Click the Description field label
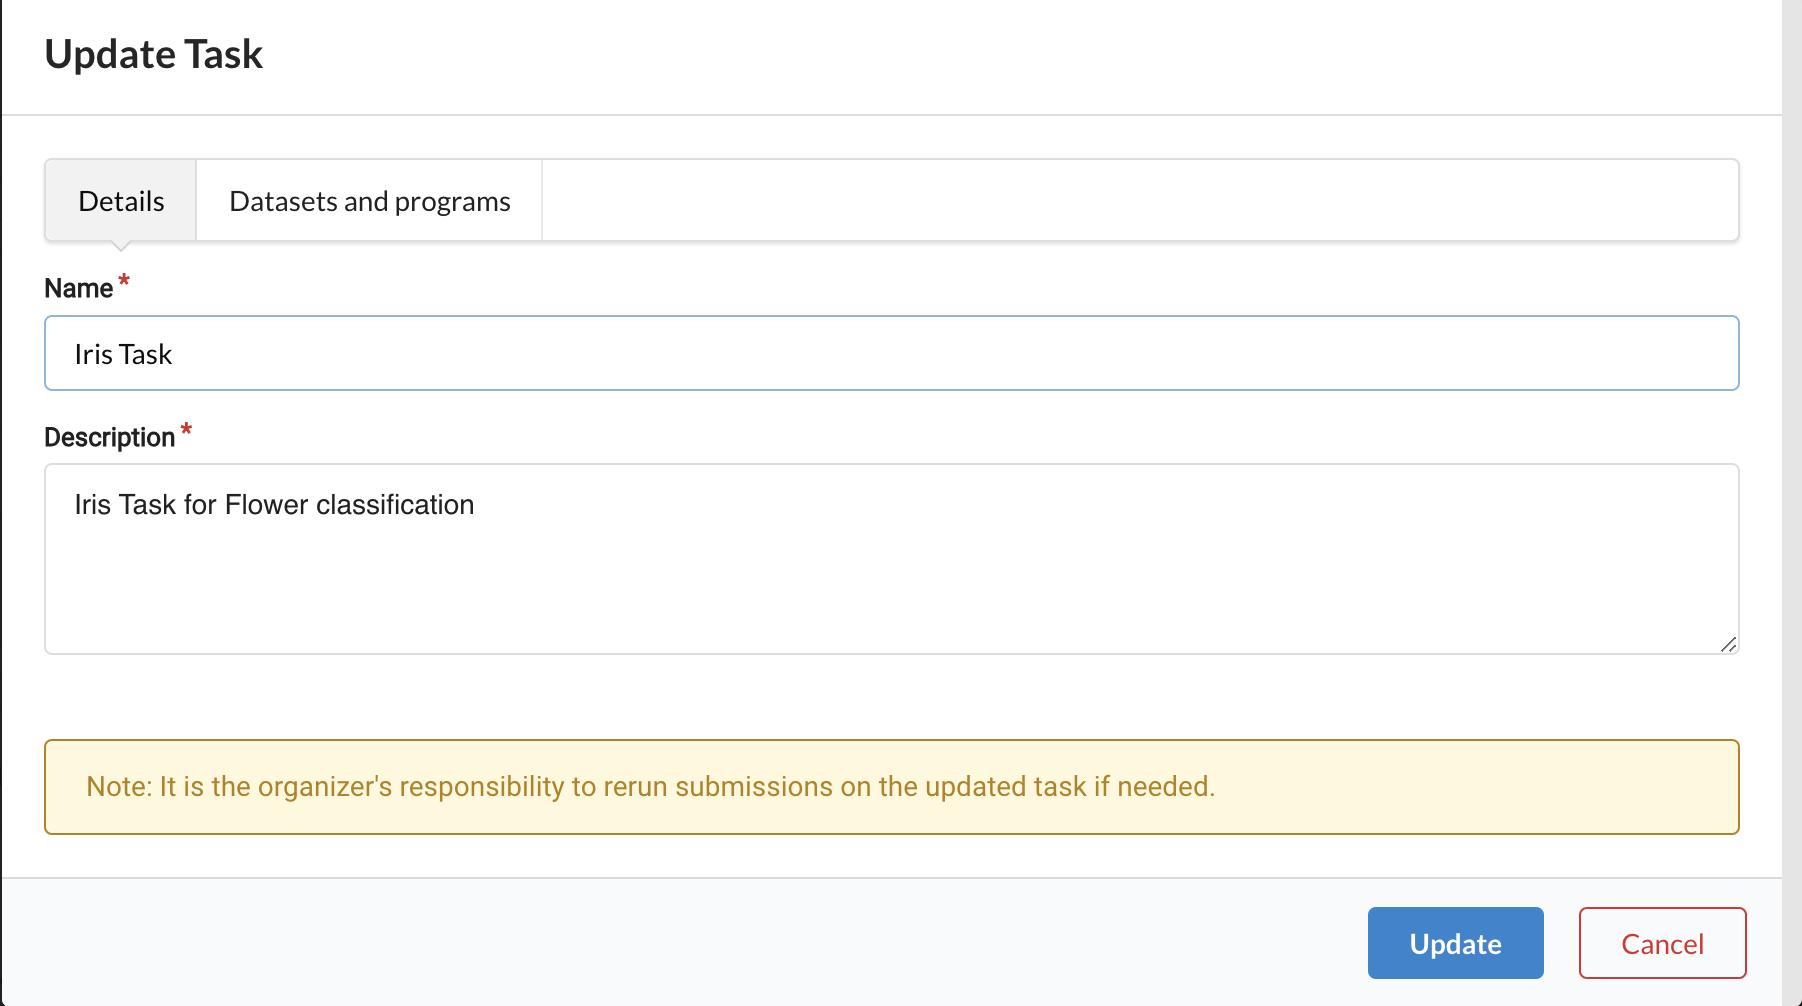This screenshot has width=1802, height=1006. click(109, 438)
